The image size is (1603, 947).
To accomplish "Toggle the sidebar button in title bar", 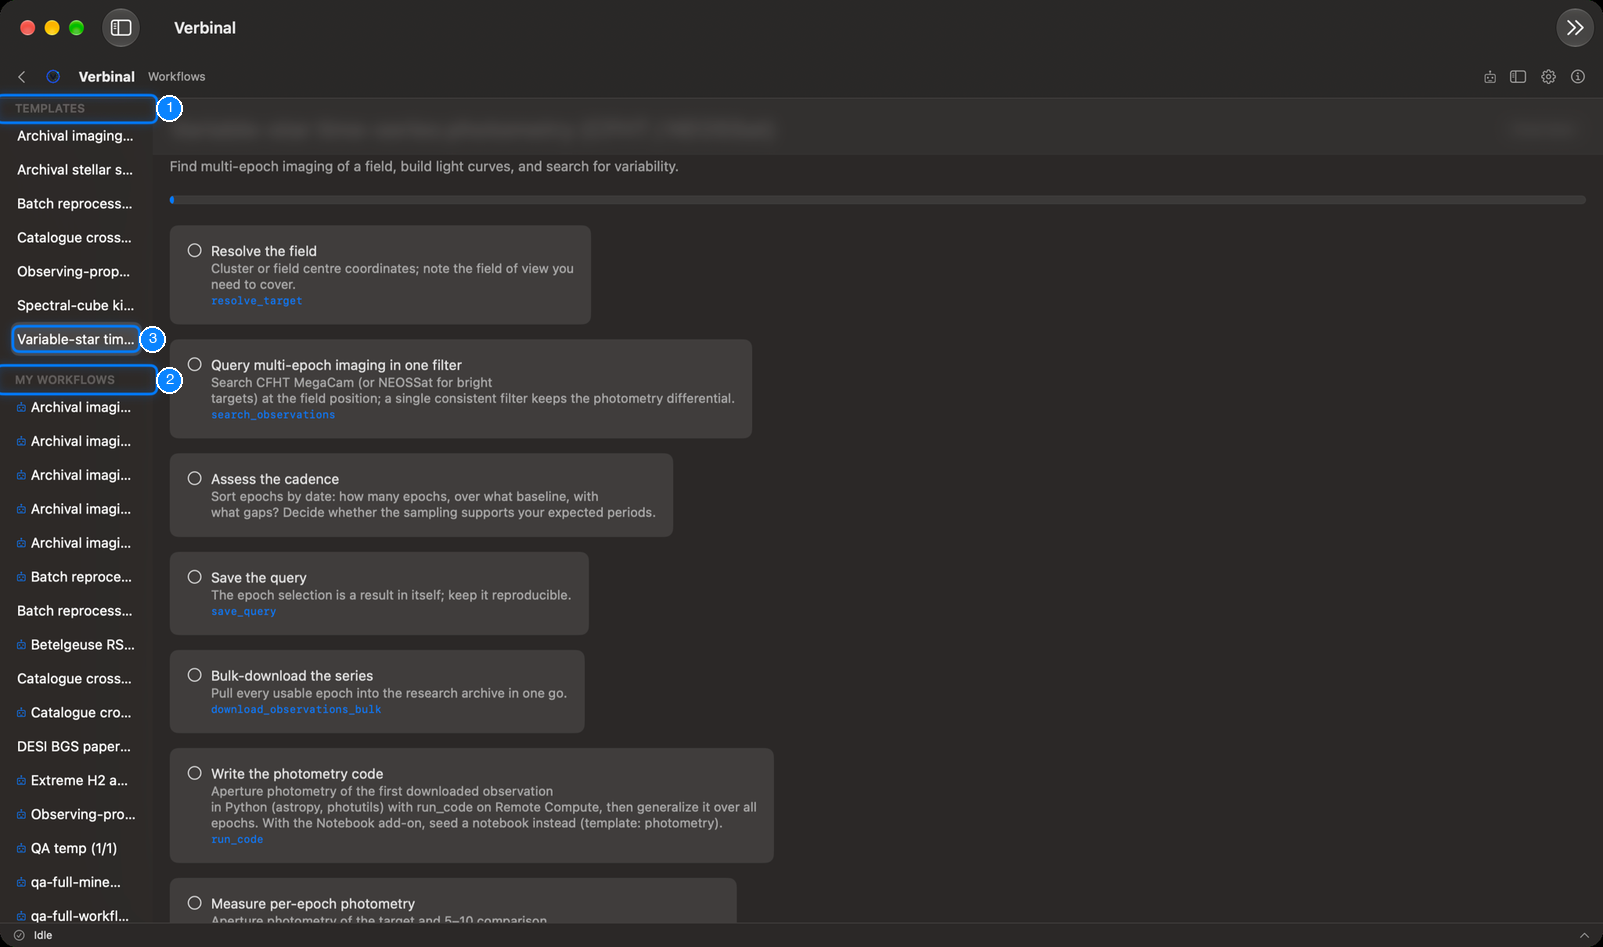I will pyautogui.click(x=121, y=28).
